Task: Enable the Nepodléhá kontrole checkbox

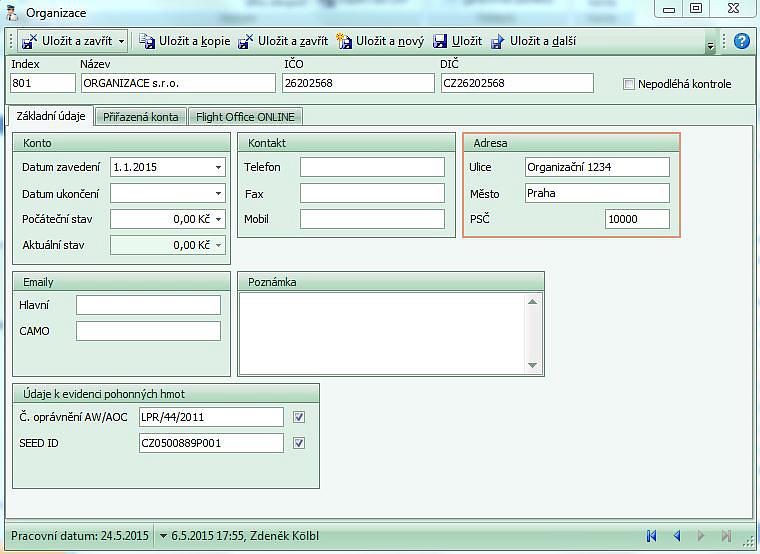Action: pyautogui.click(x=629, y=85)
